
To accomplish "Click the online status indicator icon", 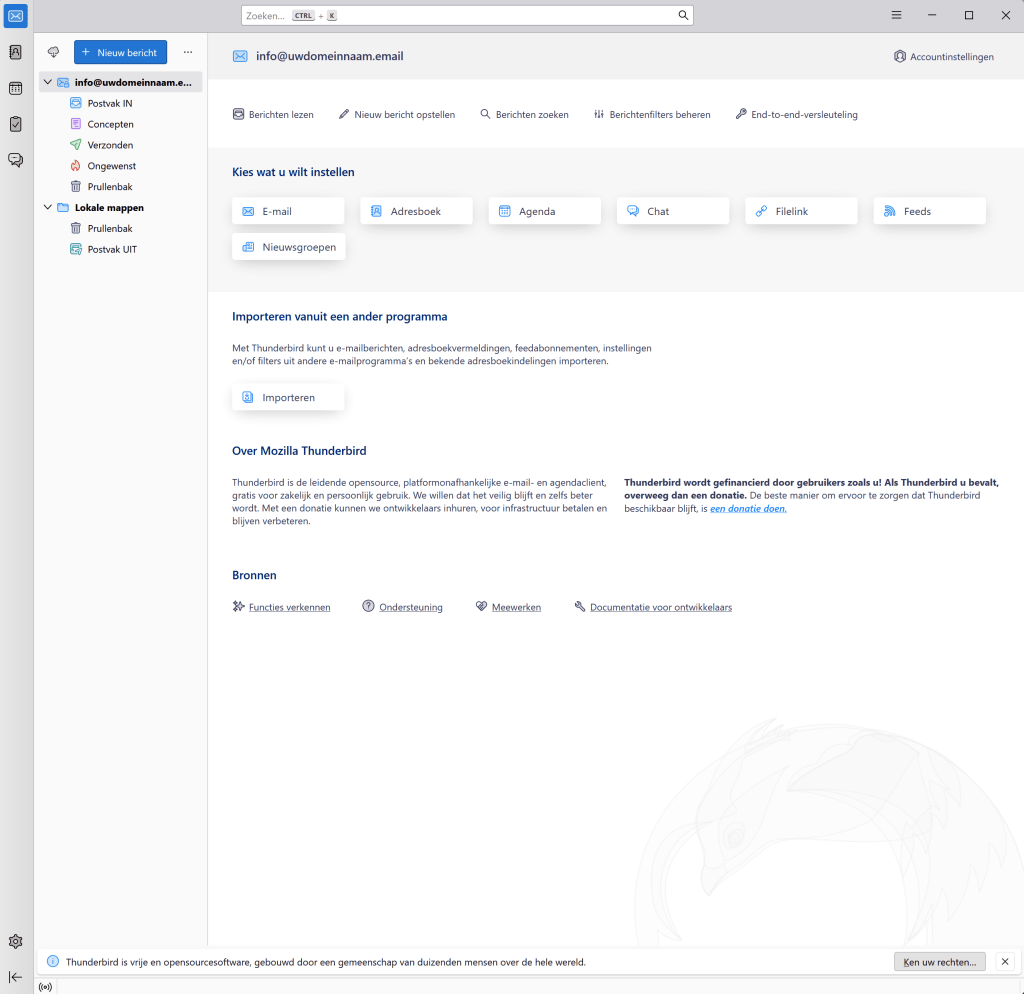I will click(45, 987).
